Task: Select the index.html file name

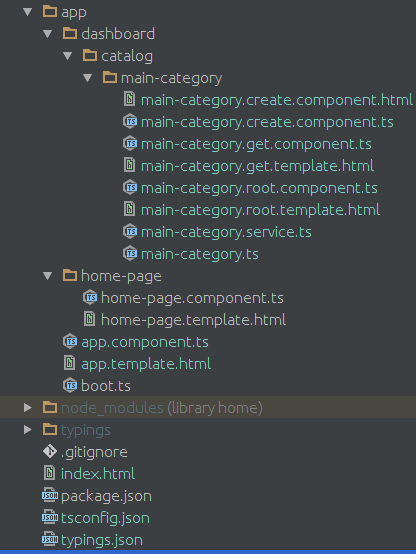Action: 98,474
